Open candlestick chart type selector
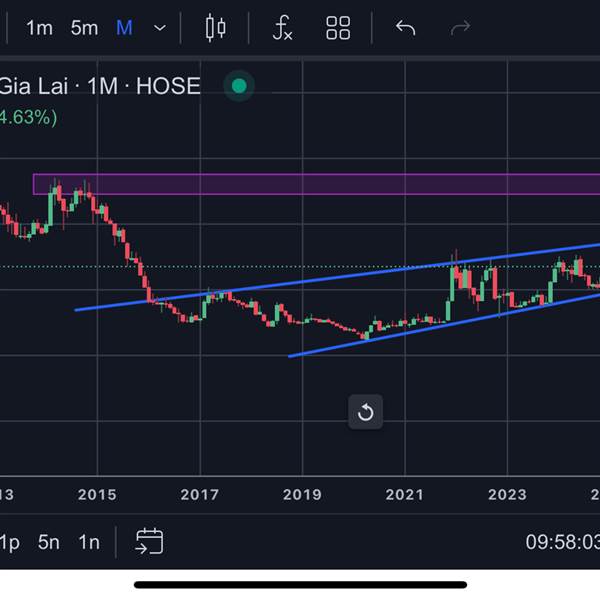600x600 pixels. coord(215,28)
